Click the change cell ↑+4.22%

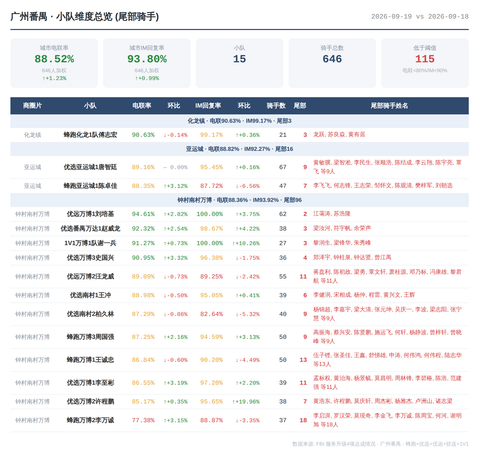pyautogui.click(x=247, y=229)
